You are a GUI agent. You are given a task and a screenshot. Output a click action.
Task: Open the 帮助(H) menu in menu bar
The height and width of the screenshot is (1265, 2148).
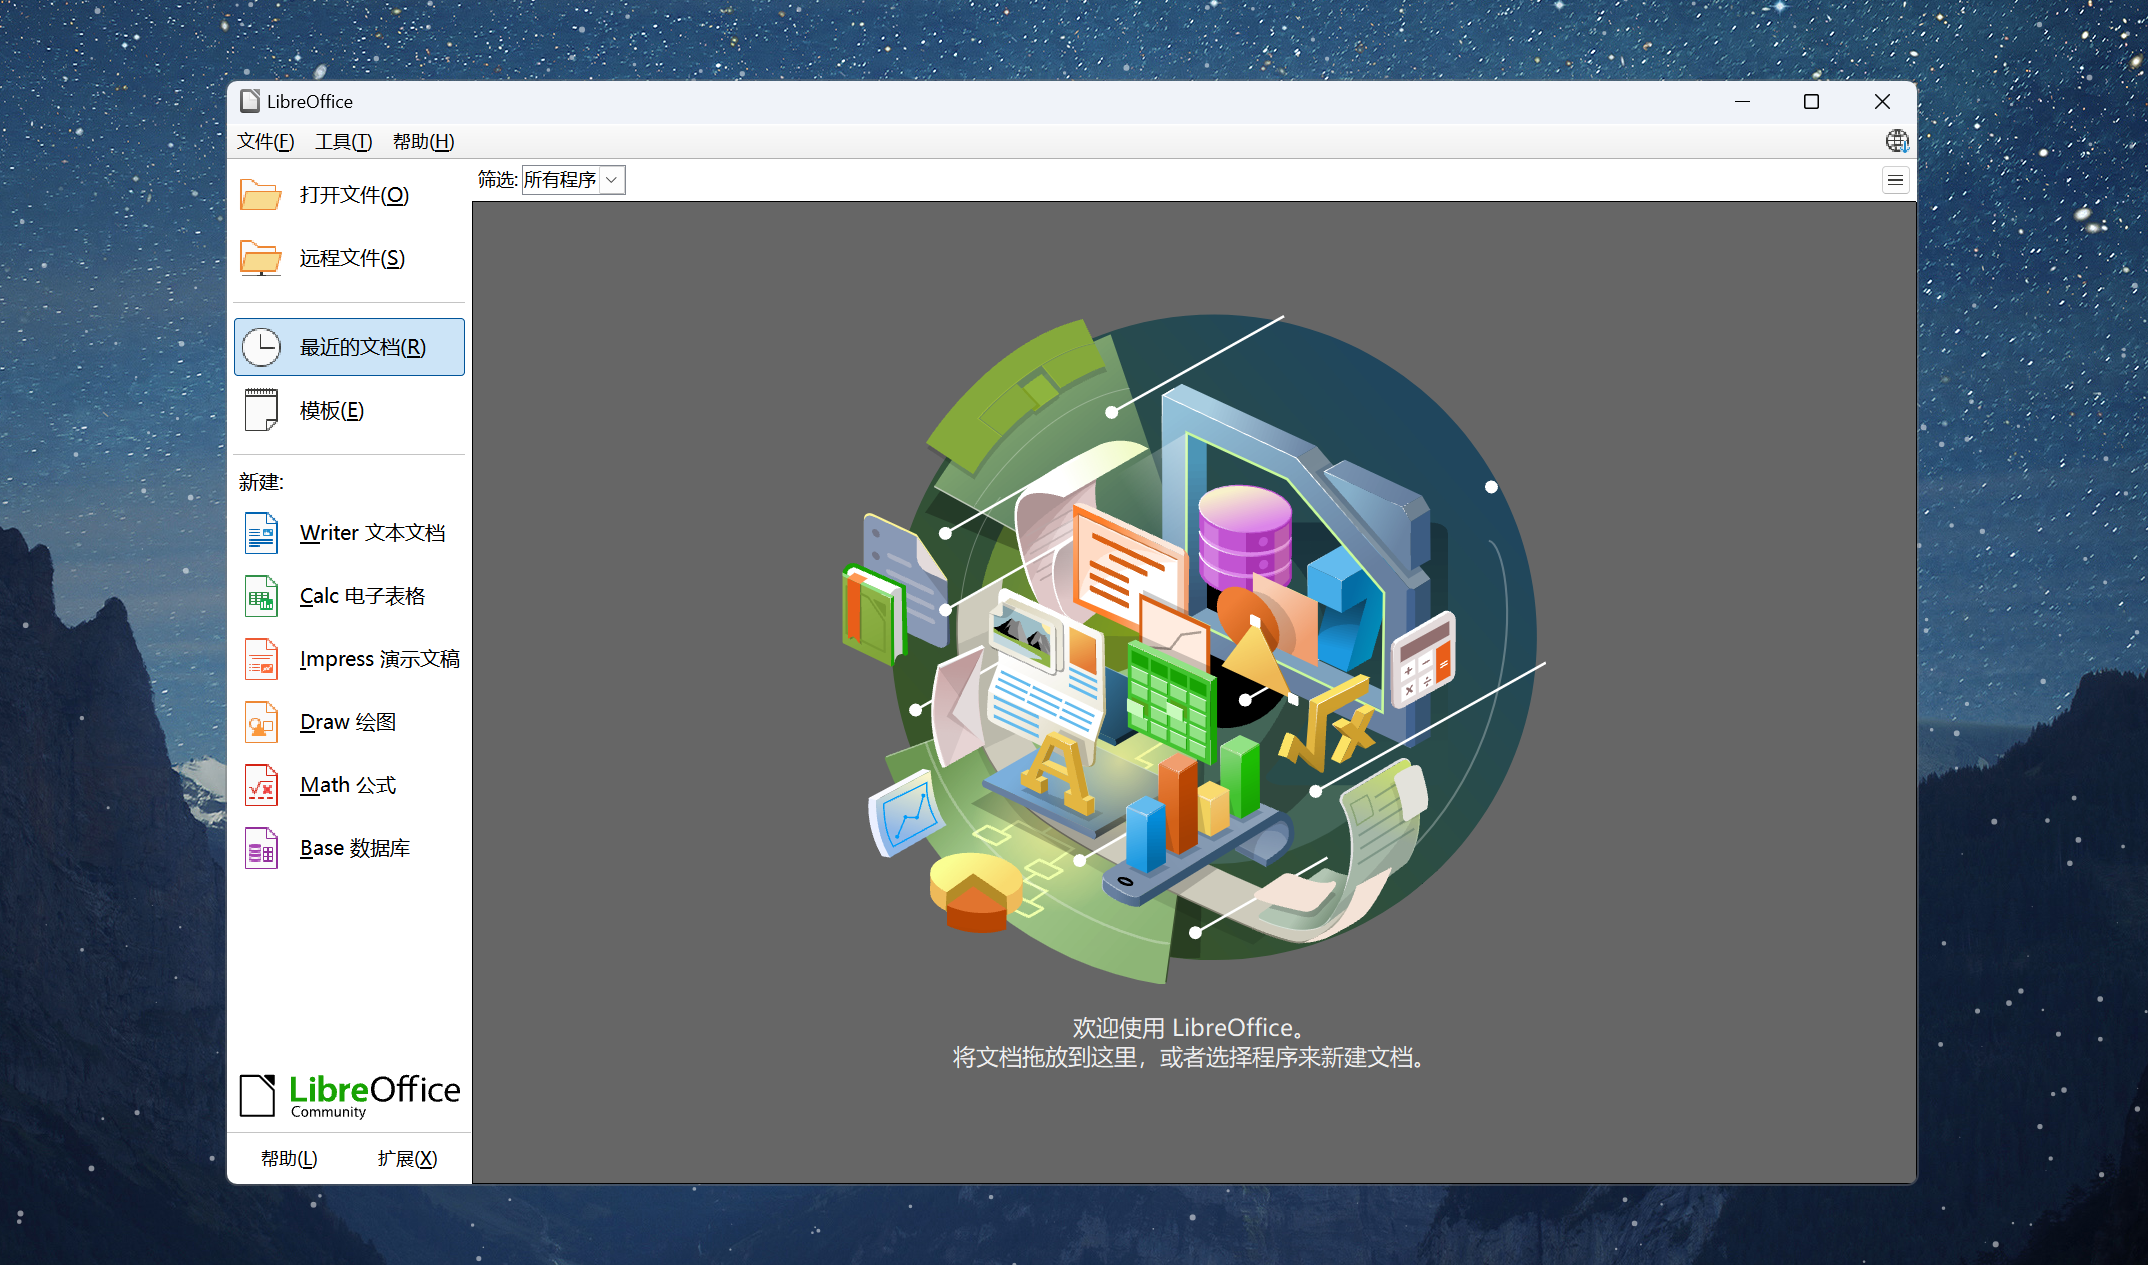pyautogui.click(x=423, y=141)
